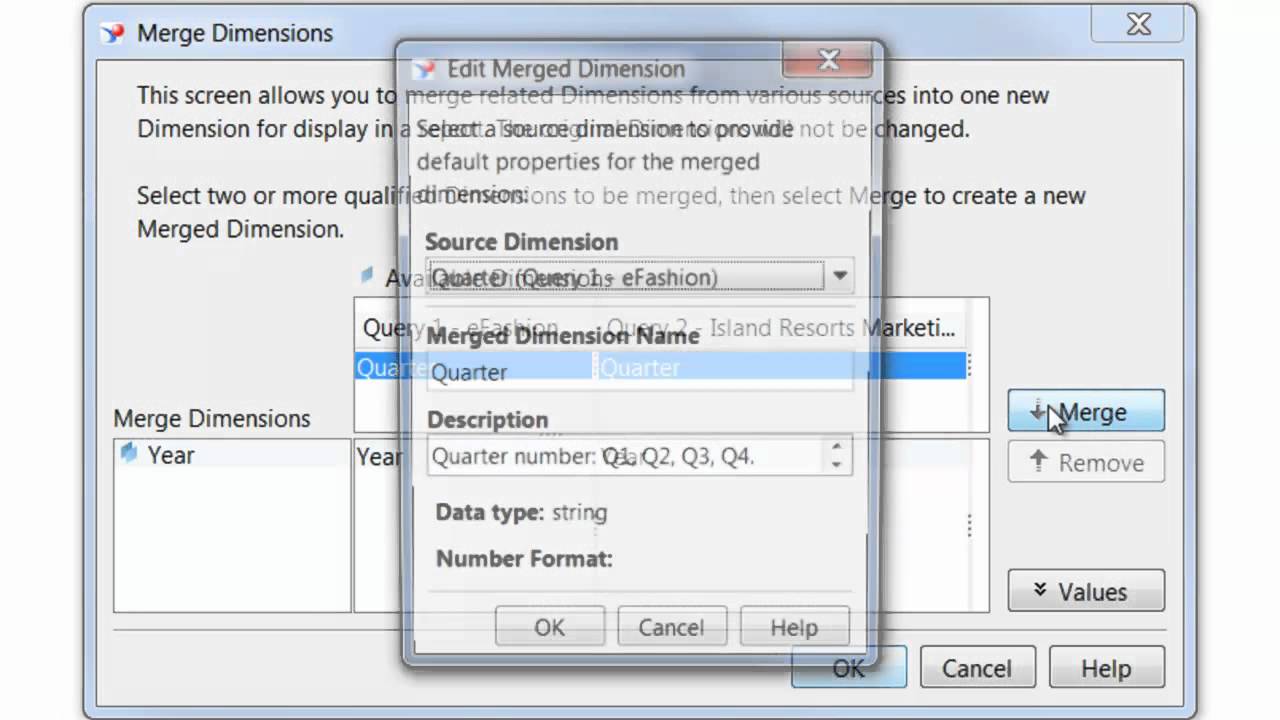The image size is (1280, 720).
Task: Click the Year dimension cube icon
Action: pos(129,453)
